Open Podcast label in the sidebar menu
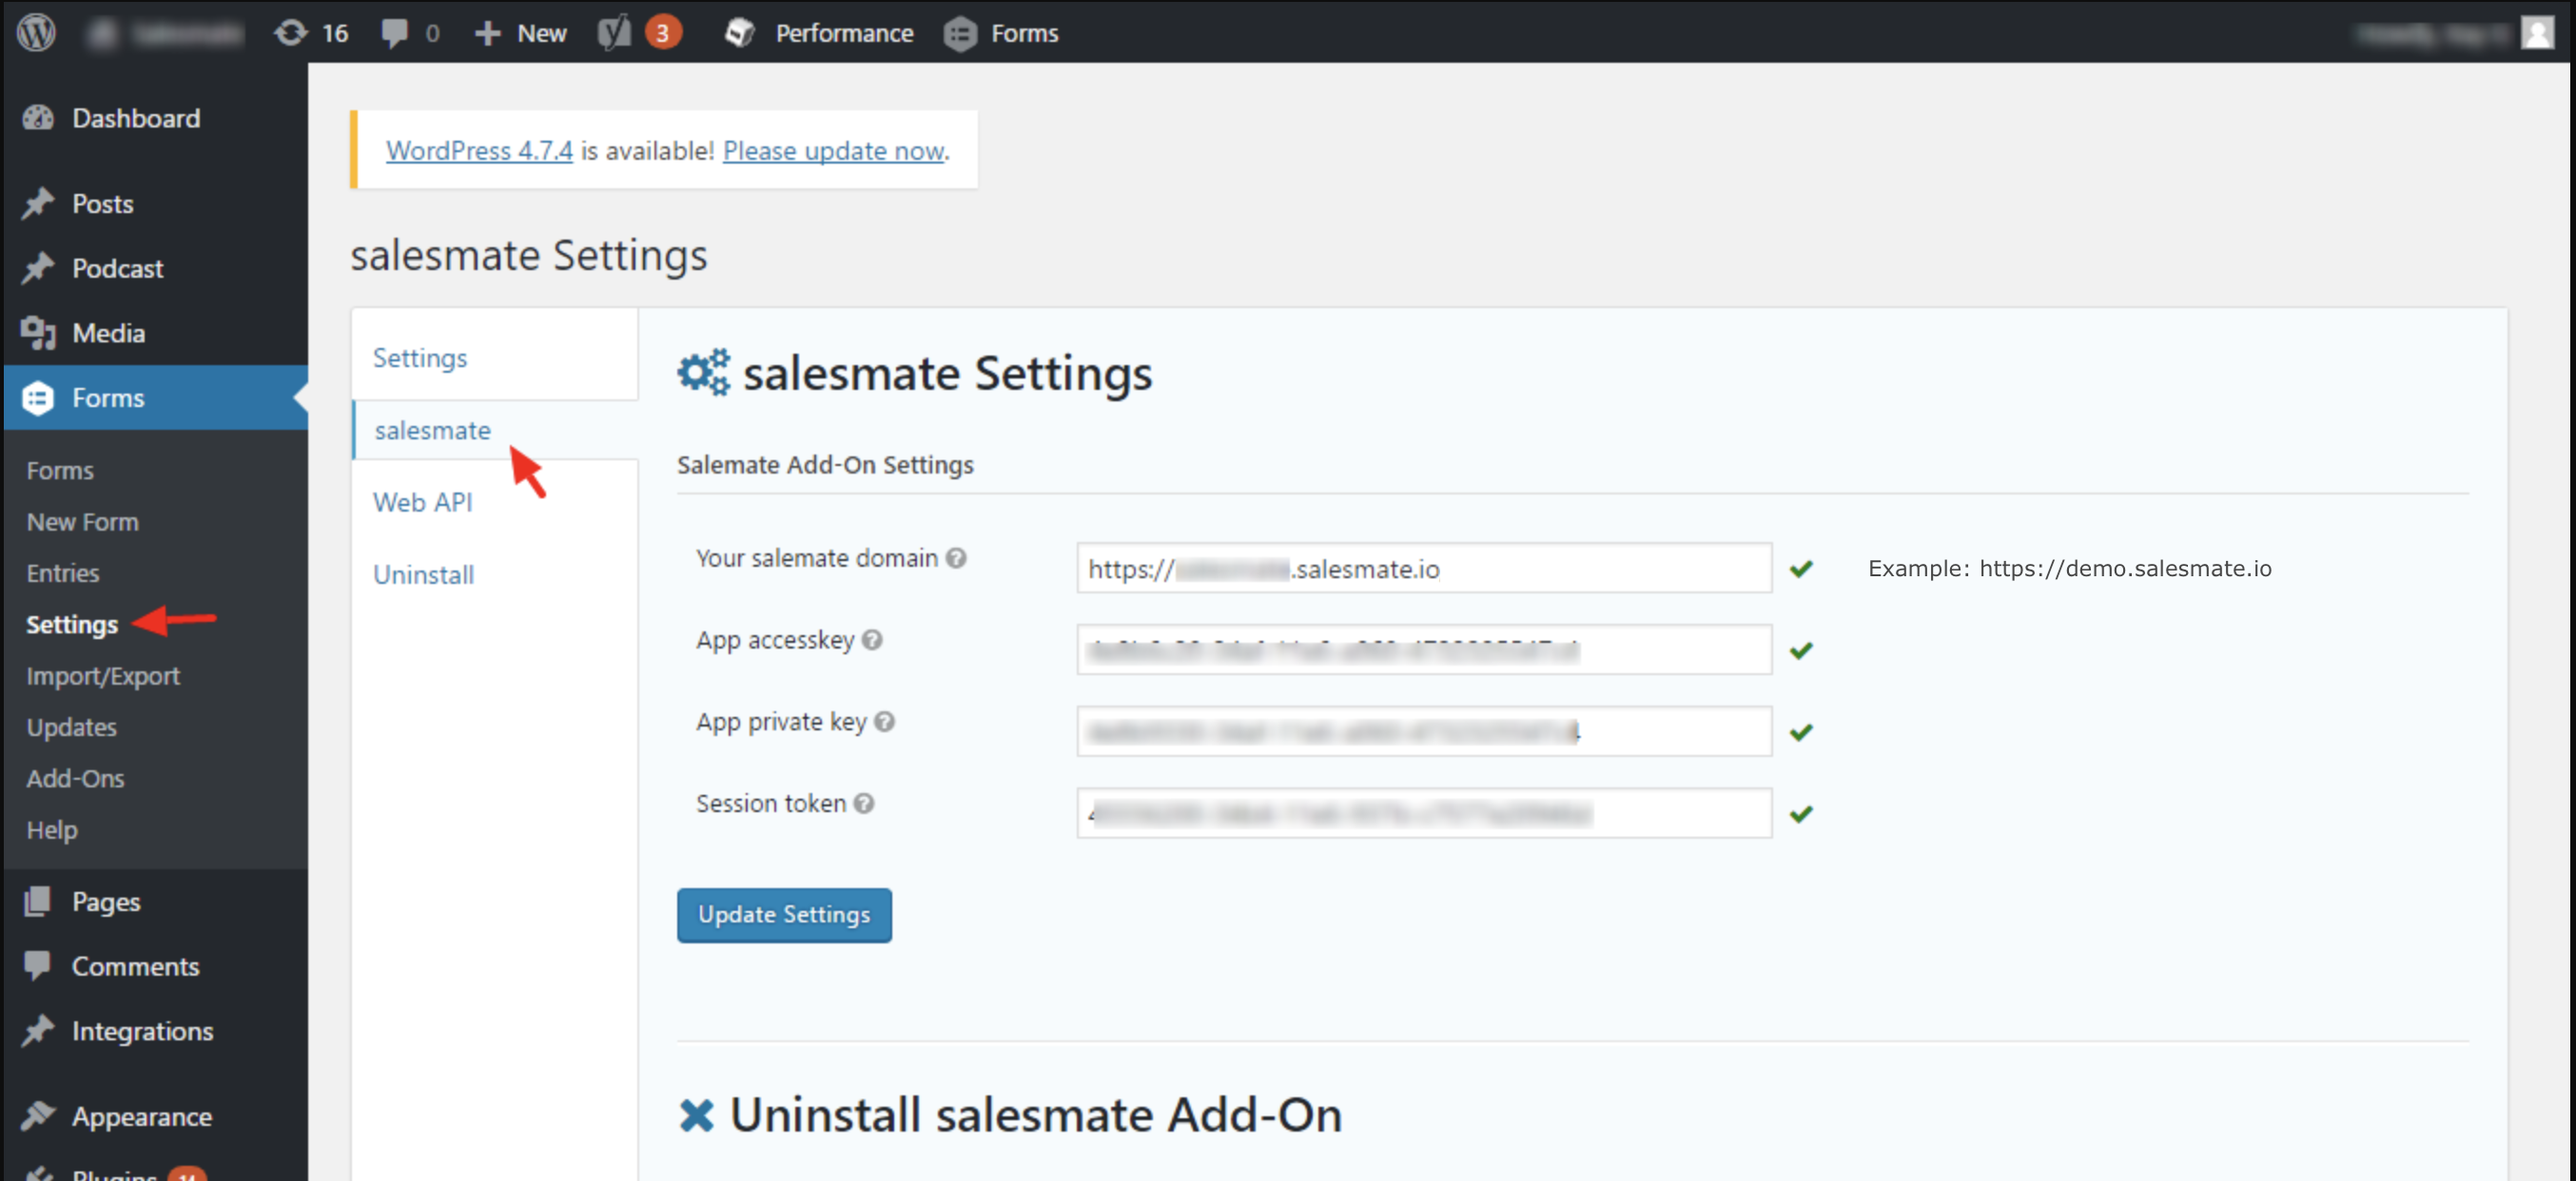The width and height of the screenshot is (2576, 1181). 118,268
